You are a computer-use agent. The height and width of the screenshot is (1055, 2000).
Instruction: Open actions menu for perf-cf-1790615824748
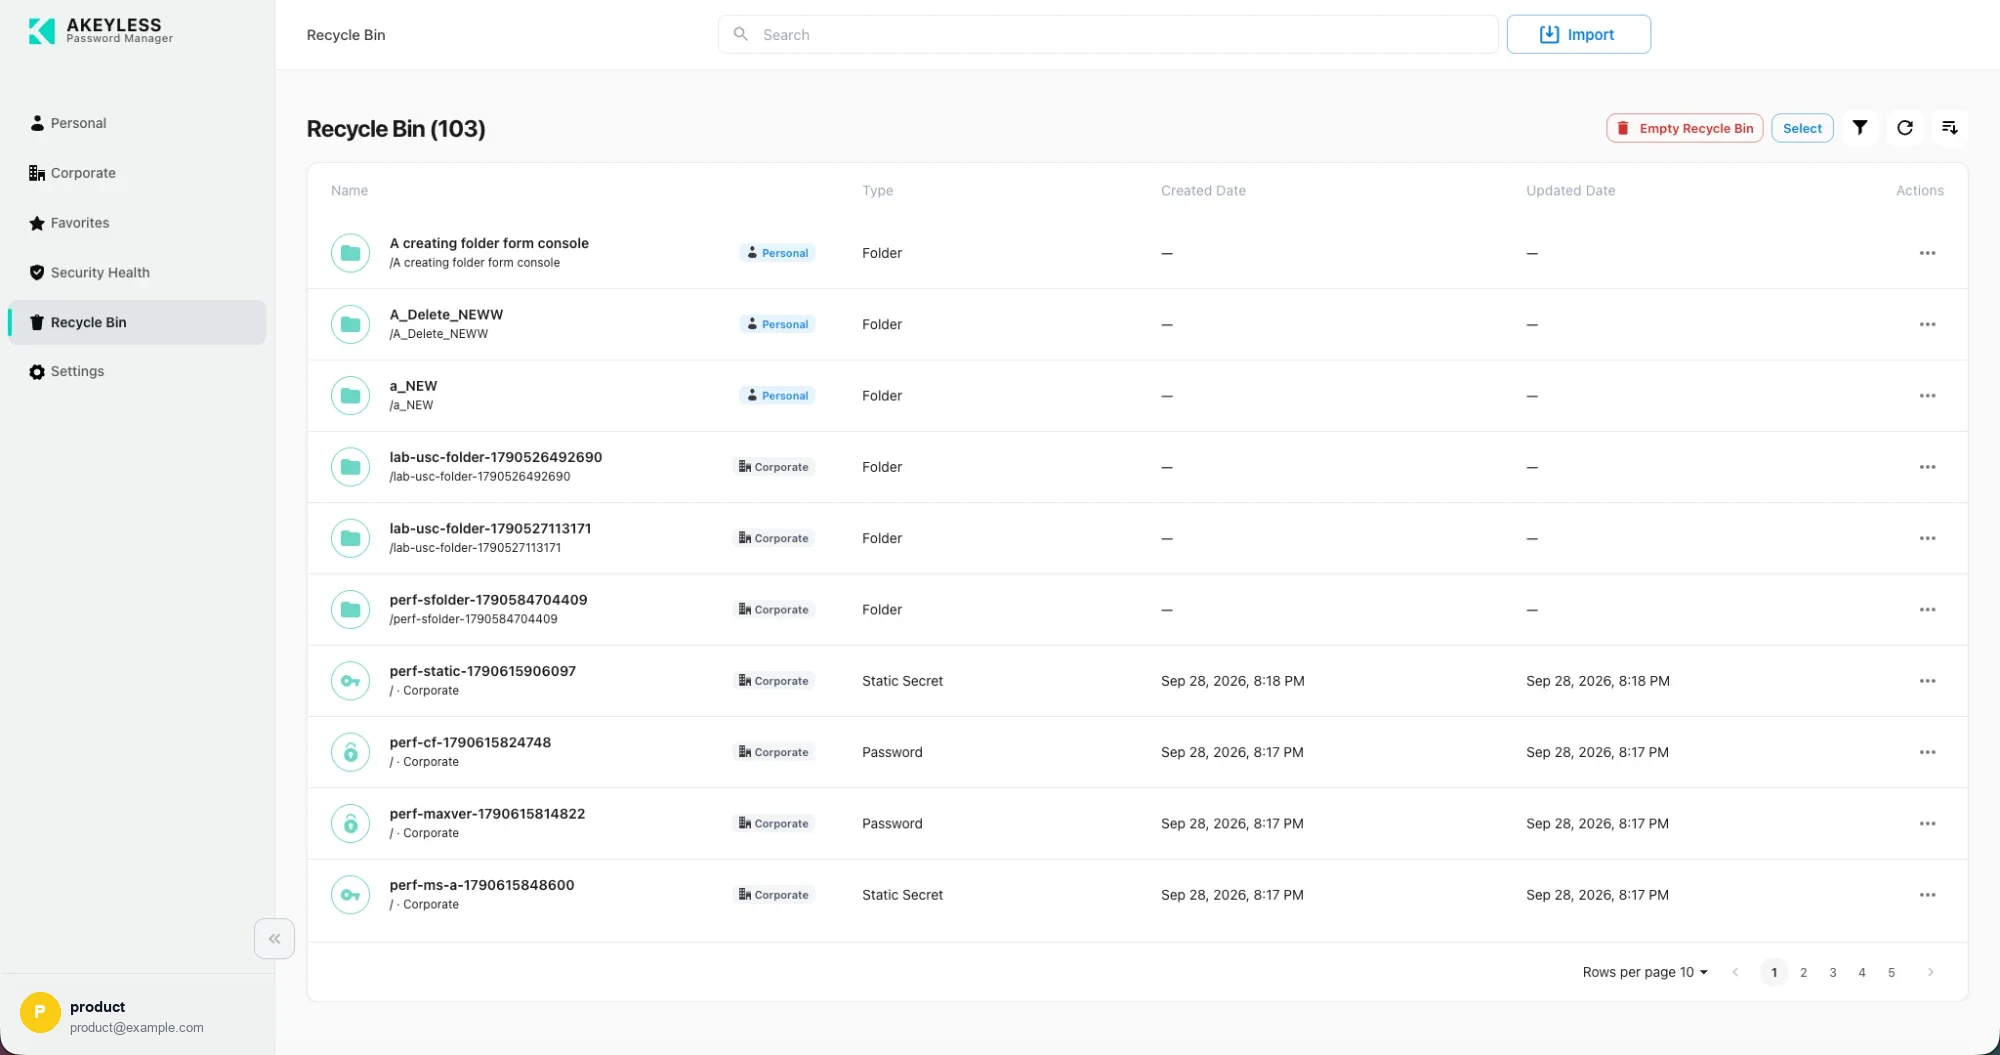[1927, 752]
